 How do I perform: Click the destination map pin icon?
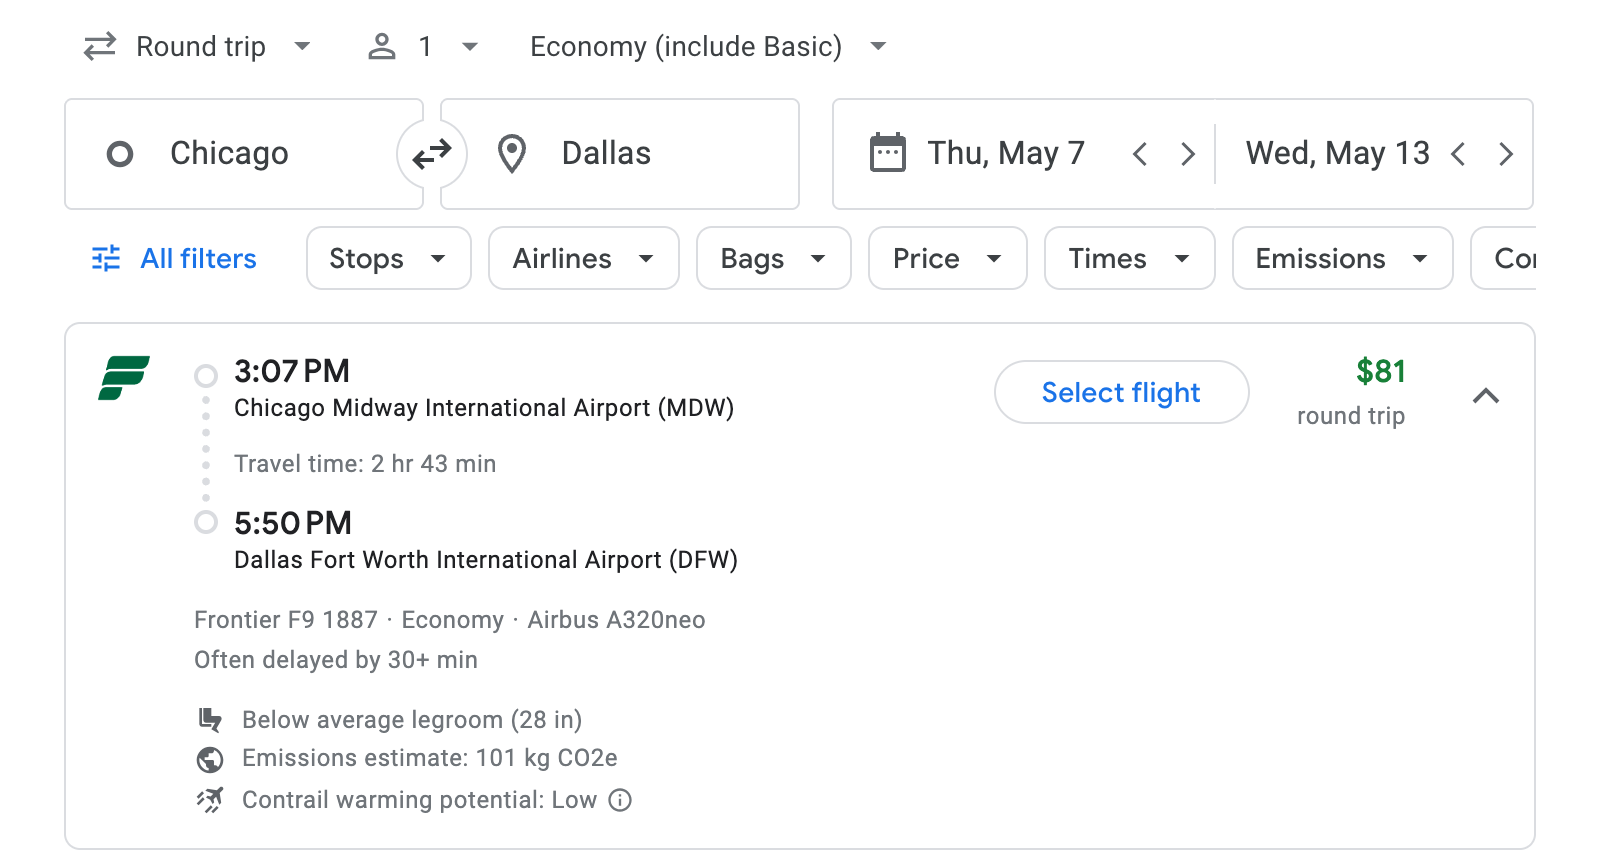click(x=512, y=153)
